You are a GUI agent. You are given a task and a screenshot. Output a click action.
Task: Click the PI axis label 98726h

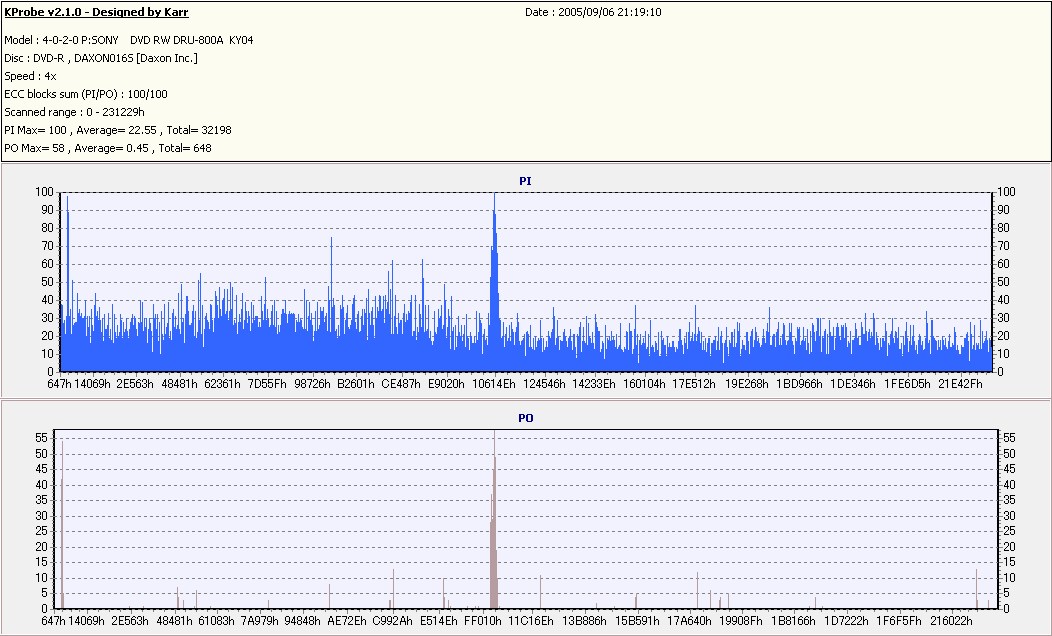313,384
